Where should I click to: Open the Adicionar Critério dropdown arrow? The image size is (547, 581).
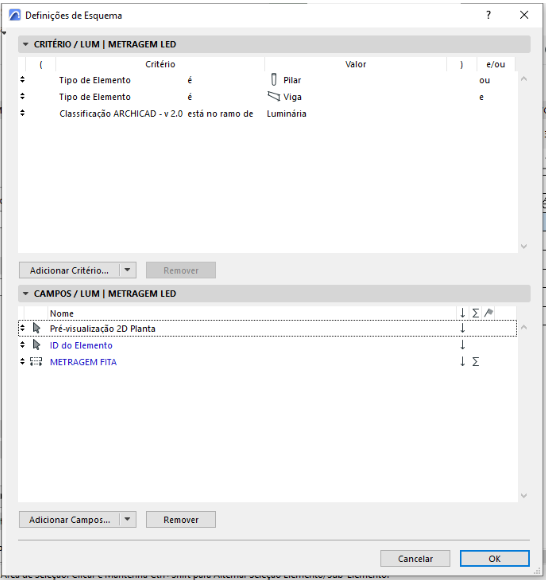coord(127,270)
